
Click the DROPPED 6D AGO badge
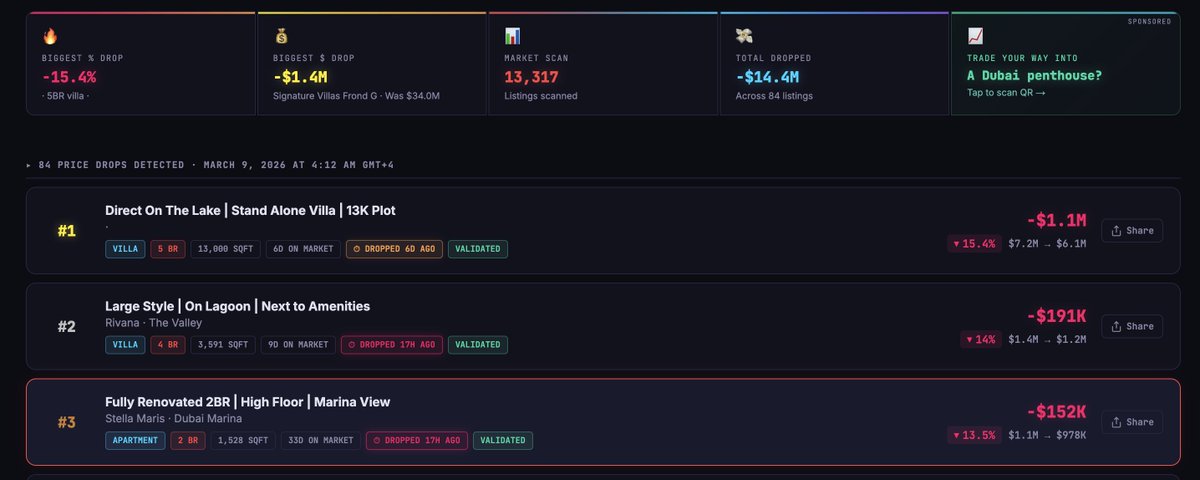(394, 249)
